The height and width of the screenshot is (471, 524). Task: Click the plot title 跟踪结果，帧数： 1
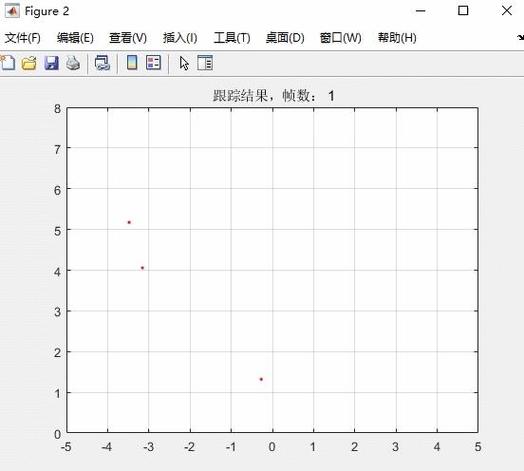click(x=274, y=96)
